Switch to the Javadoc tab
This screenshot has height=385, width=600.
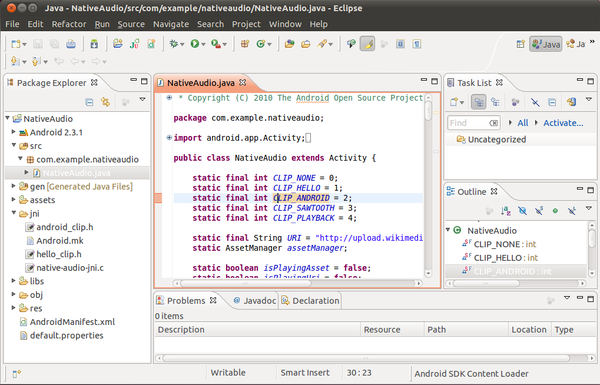pos(255,301)
